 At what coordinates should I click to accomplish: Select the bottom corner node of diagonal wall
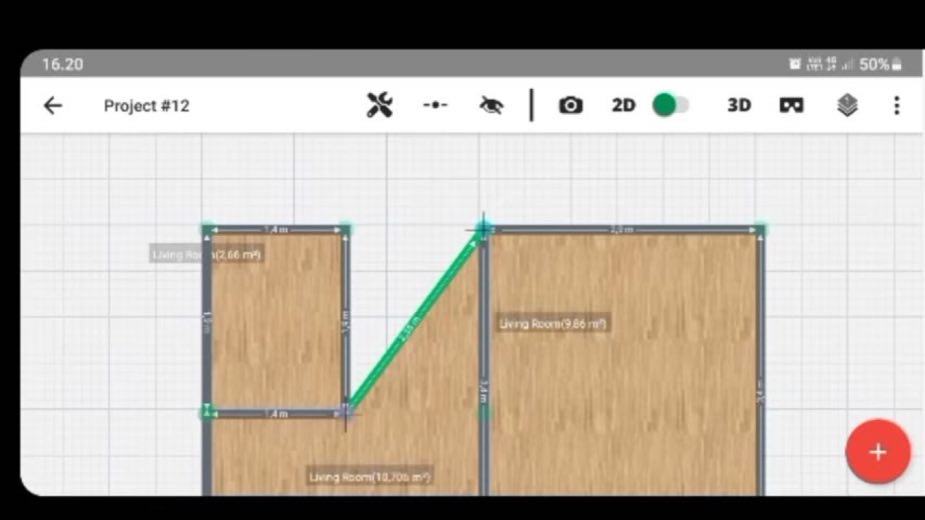pos(346,412)
